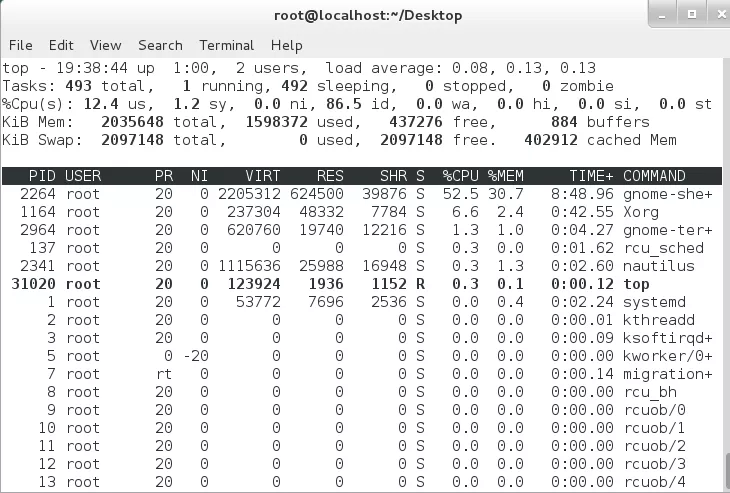Open the Edit menu
730x493 pixels.
[x=61, y=45]
